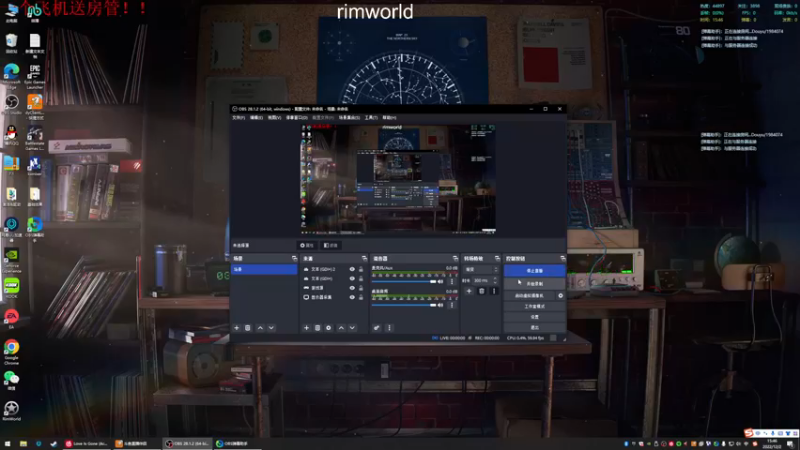Open the transition type dropdown

pos(481,269)
